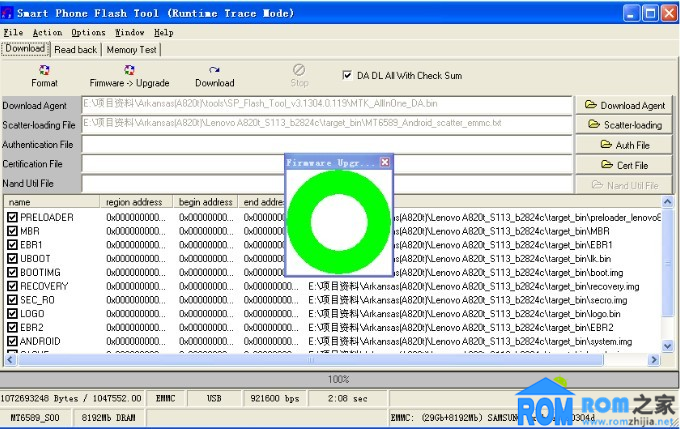Screen dimensions: 680x429
Task: Open the File menu
Action: click(x=13, y=32)
